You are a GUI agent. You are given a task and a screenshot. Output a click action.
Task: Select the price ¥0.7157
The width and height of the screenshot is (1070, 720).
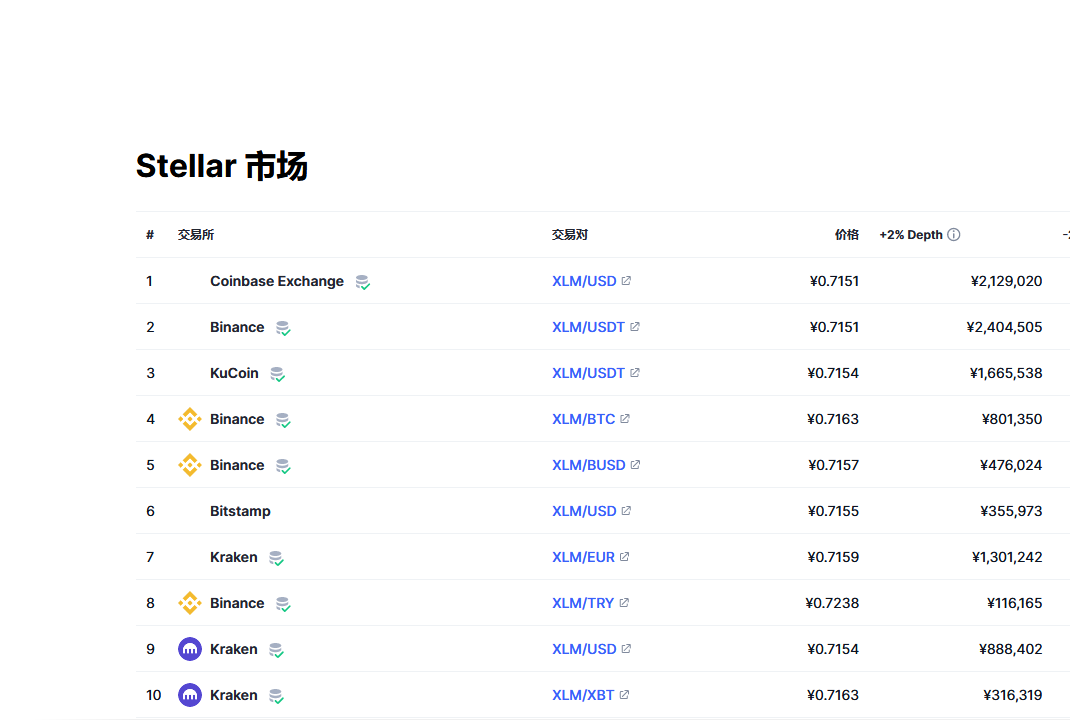[x=833, y=465]
